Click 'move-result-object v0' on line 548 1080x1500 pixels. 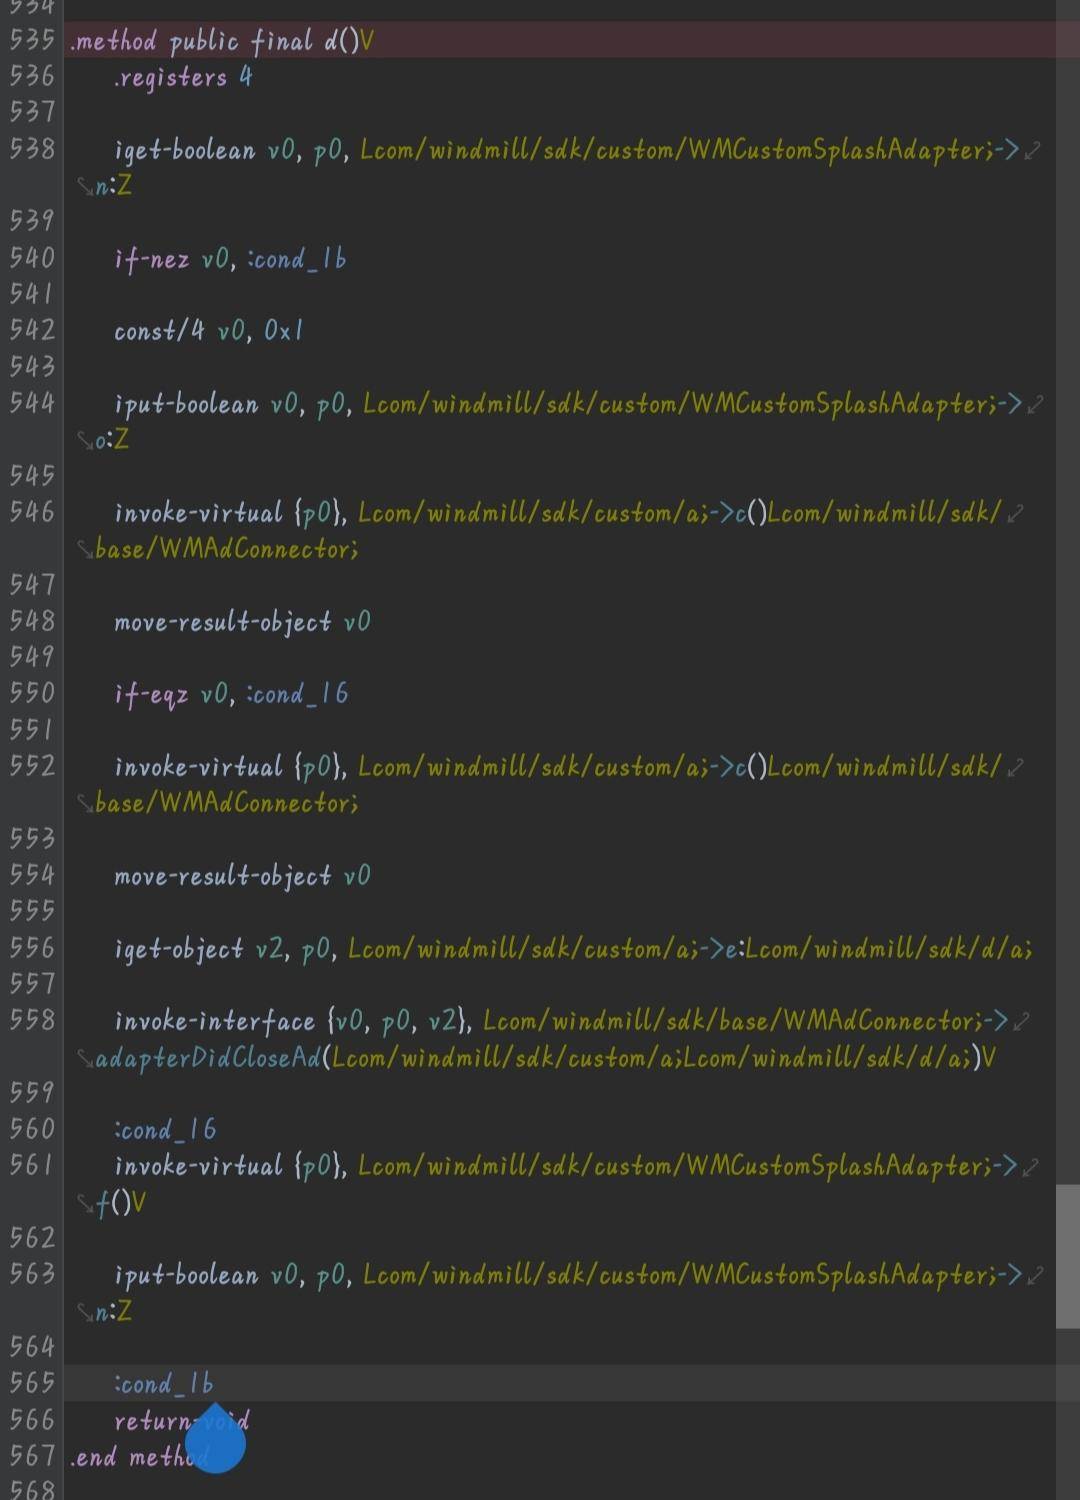[x=242, y=622]
